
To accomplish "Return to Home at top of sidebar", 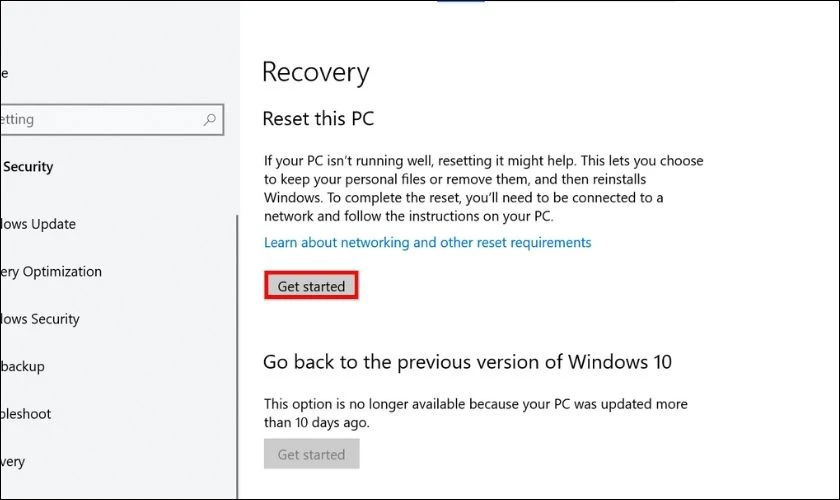I will click(x=4, y=73).
